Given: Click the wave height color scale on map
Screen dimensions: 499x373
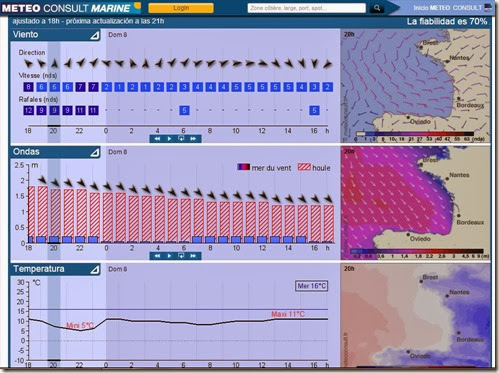Looking at the screenshot, I should [417, 251].
